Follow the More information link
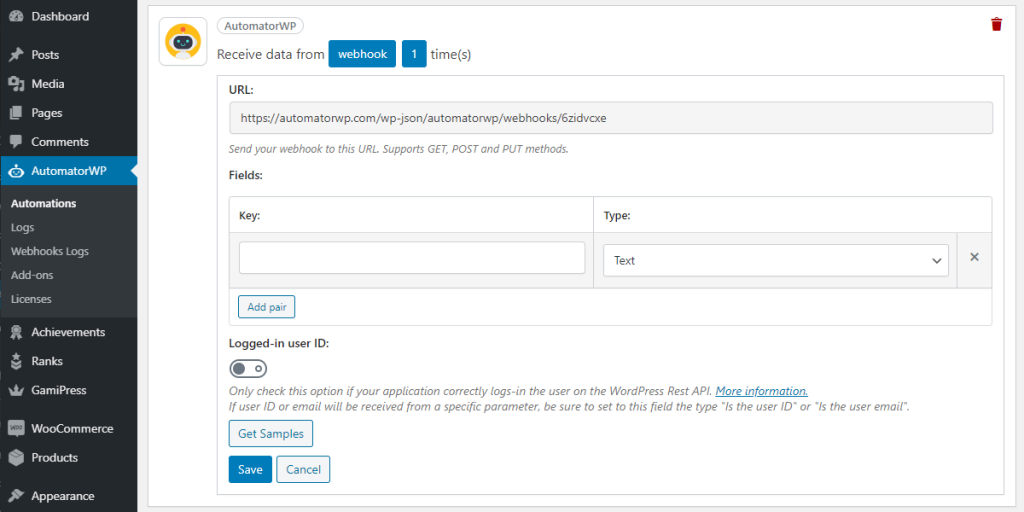Image resolution: width=1024 pixels, height=512 pixels. point(761,391)
